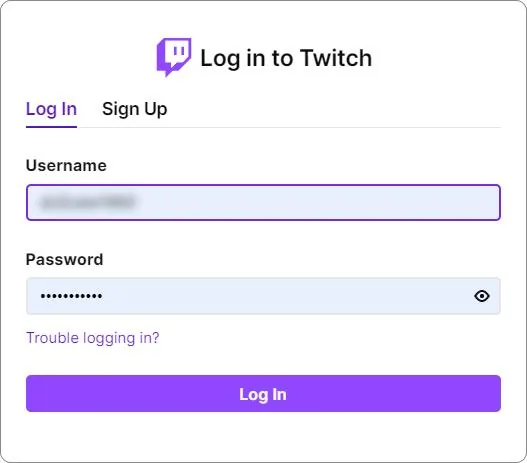Click the Username field label

pos(66,165)
